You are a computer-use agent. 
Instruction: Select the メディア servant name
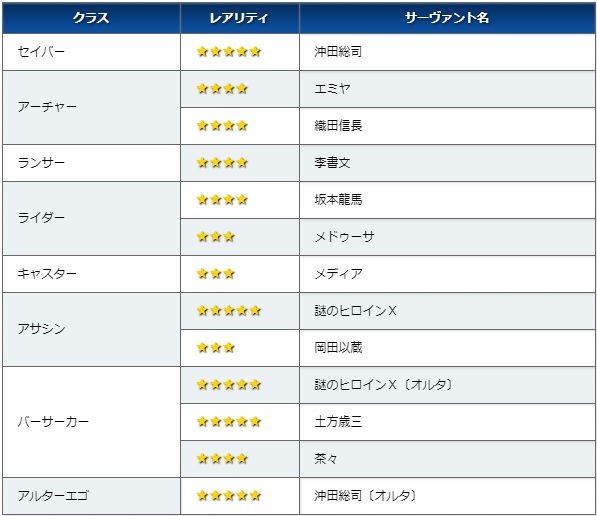tap(338, 274)
